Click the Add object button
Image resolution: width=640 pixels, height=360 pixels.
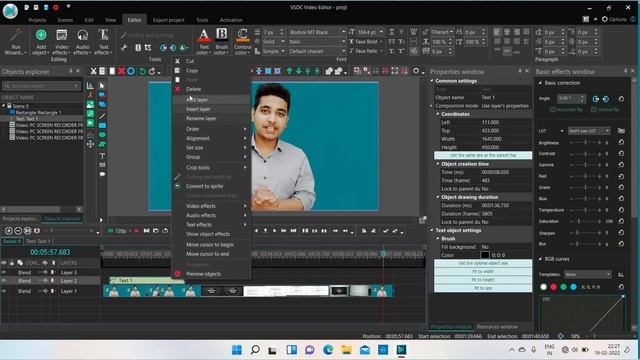tap(41, 42)
